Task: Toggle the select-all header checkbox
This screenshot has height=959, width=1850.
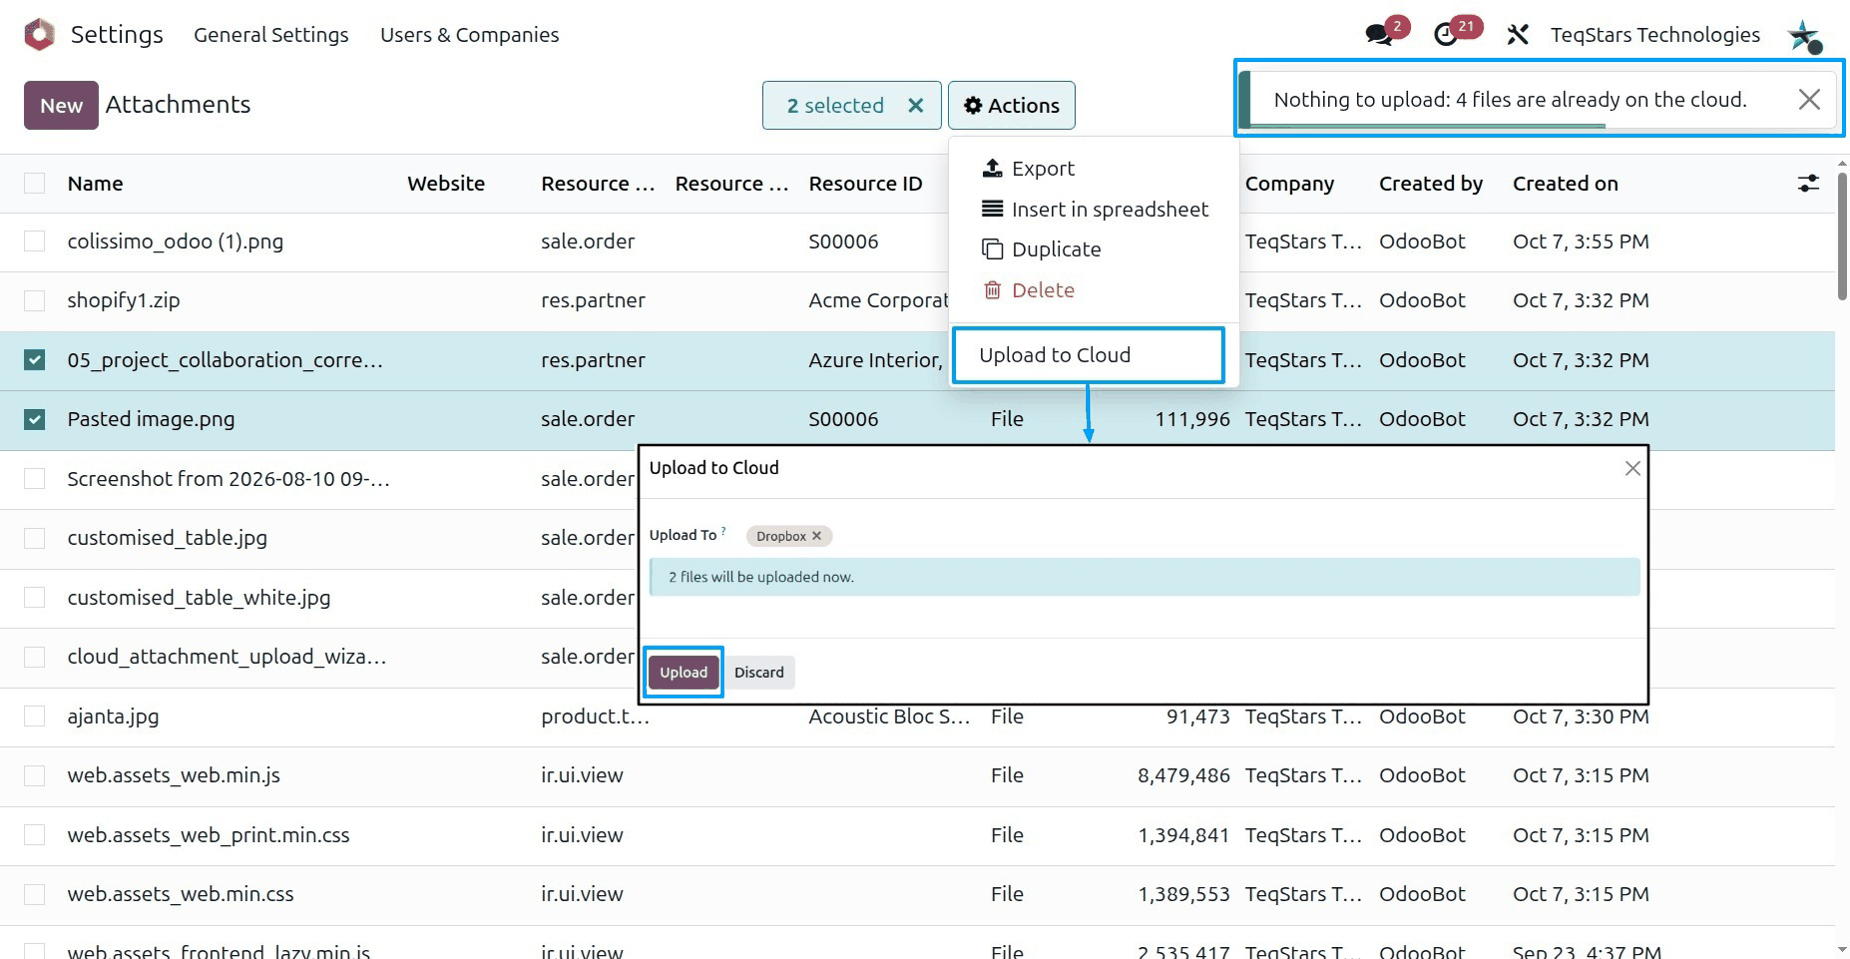Action: [x=35, y=183]
